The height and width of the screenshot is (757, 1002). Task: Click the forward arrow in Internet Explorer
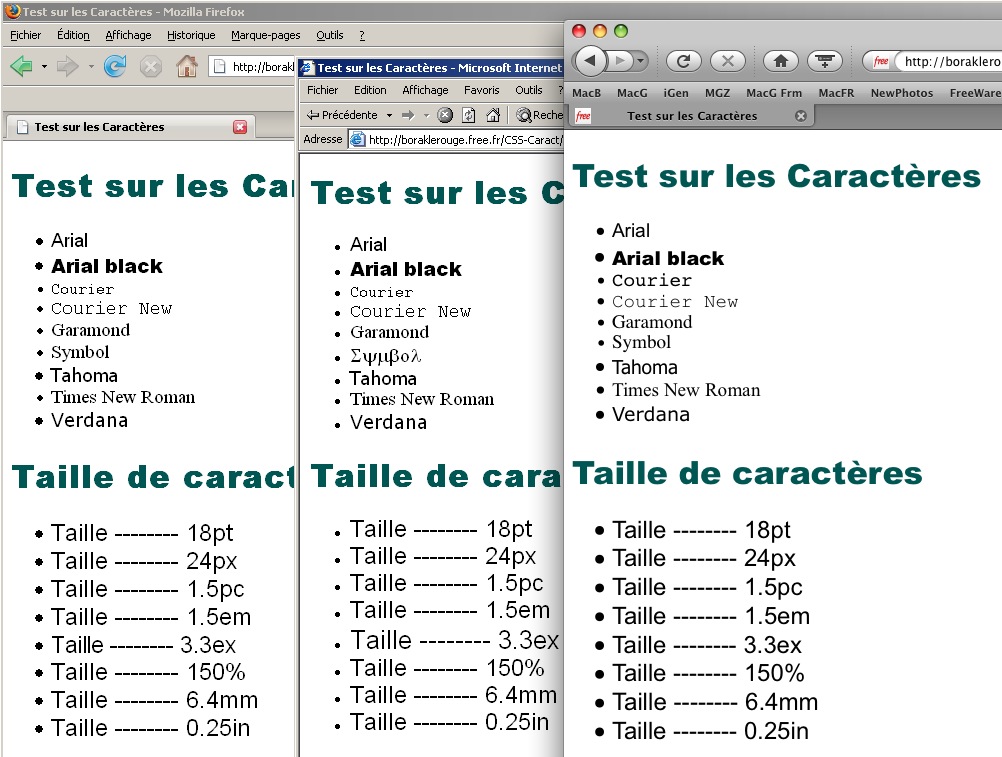tap(408, 115)
